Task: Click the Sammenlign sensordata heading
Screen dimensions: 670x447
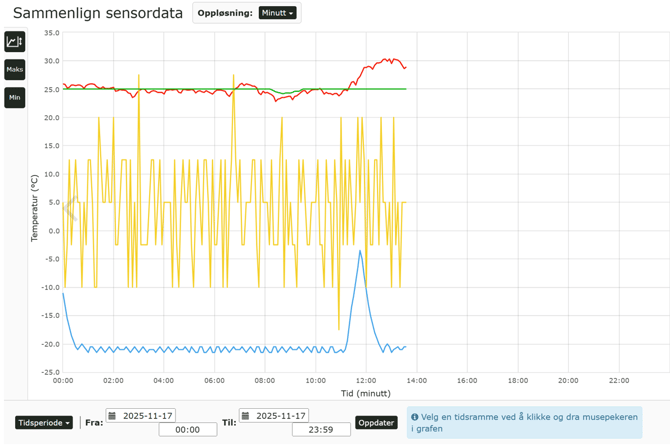Action: (97, 13)
